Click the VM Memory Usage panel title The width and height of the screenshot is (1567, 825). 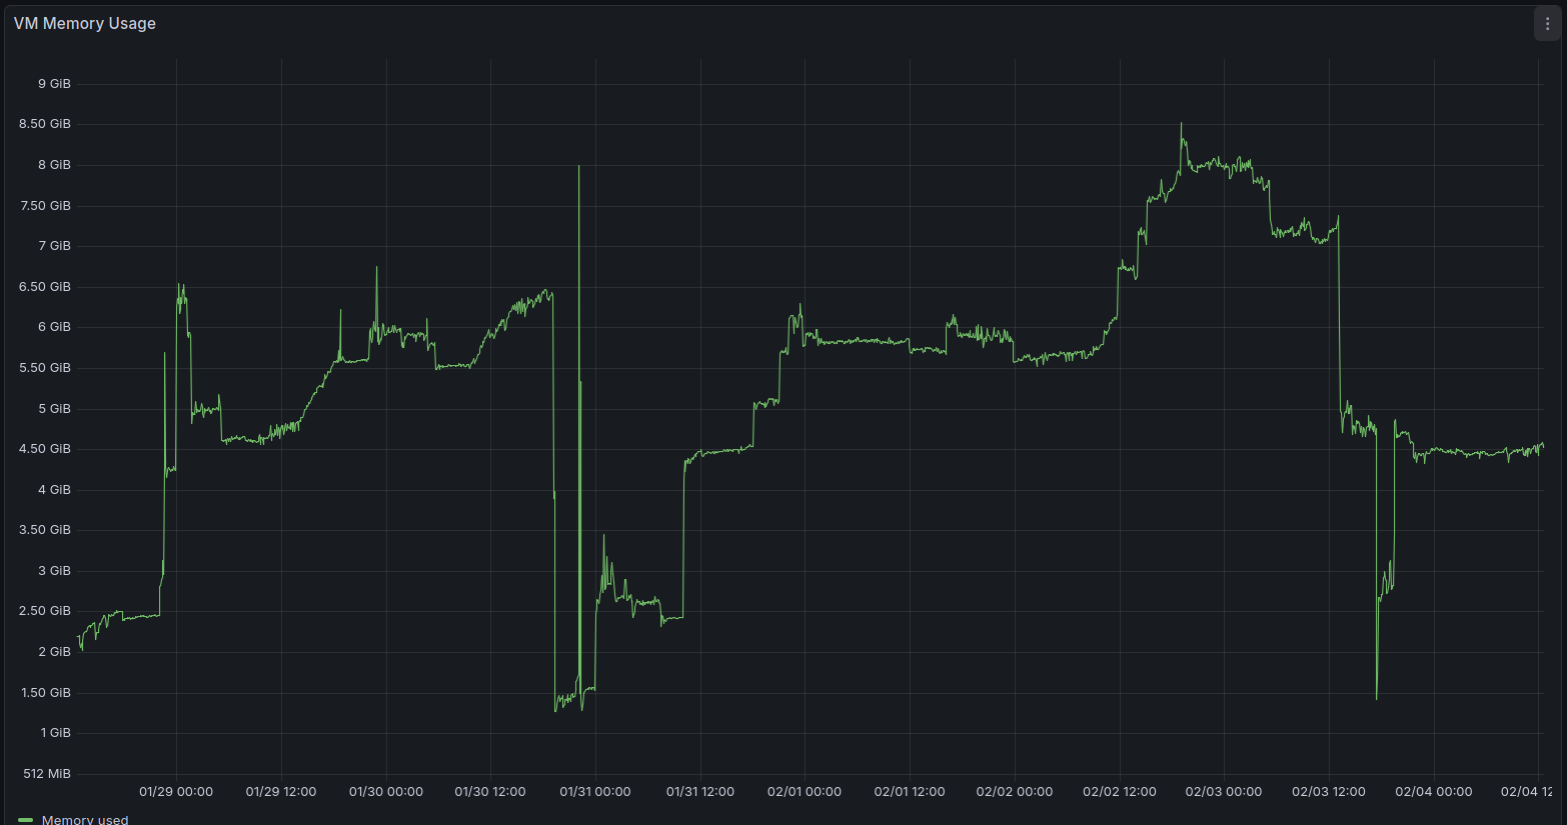(85, 23)
